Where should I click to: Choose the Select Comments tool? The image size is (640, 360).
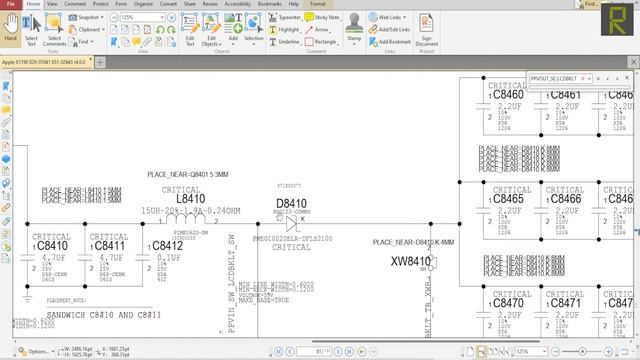pyautogui.click(x=54, y=30)
